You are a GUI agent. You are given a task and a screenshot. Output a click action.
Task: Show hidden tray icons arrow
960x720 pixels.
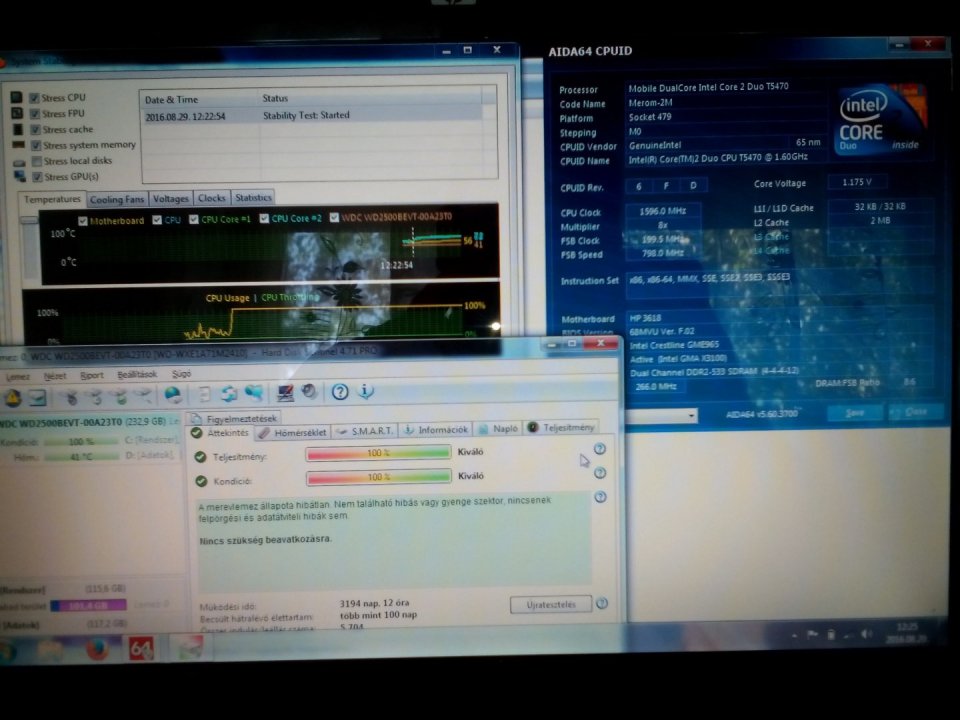pos(794,636)
